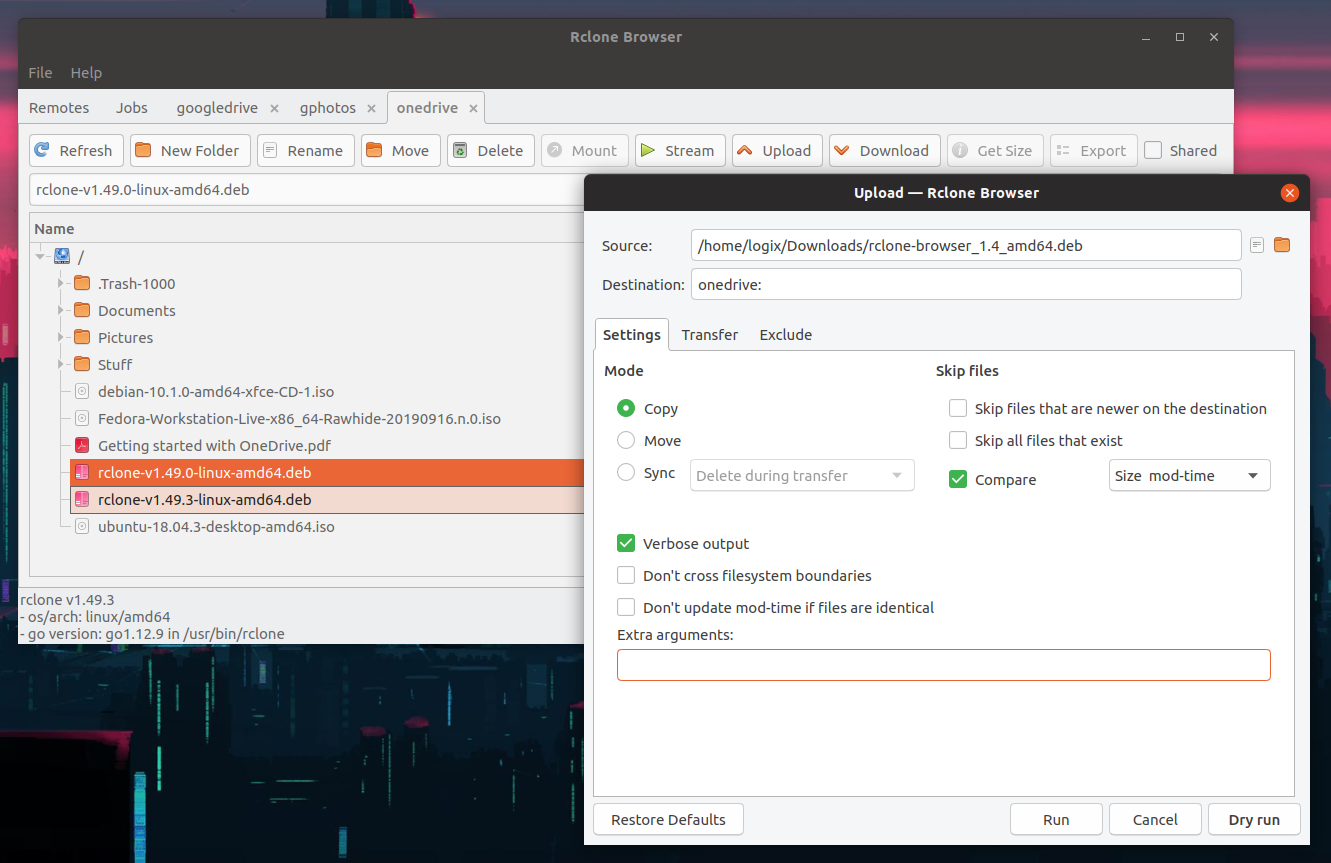Screen dimensions: 1331x863
Task: Open the folder browse icon beside Source
Action: [x=1282, y=244]
